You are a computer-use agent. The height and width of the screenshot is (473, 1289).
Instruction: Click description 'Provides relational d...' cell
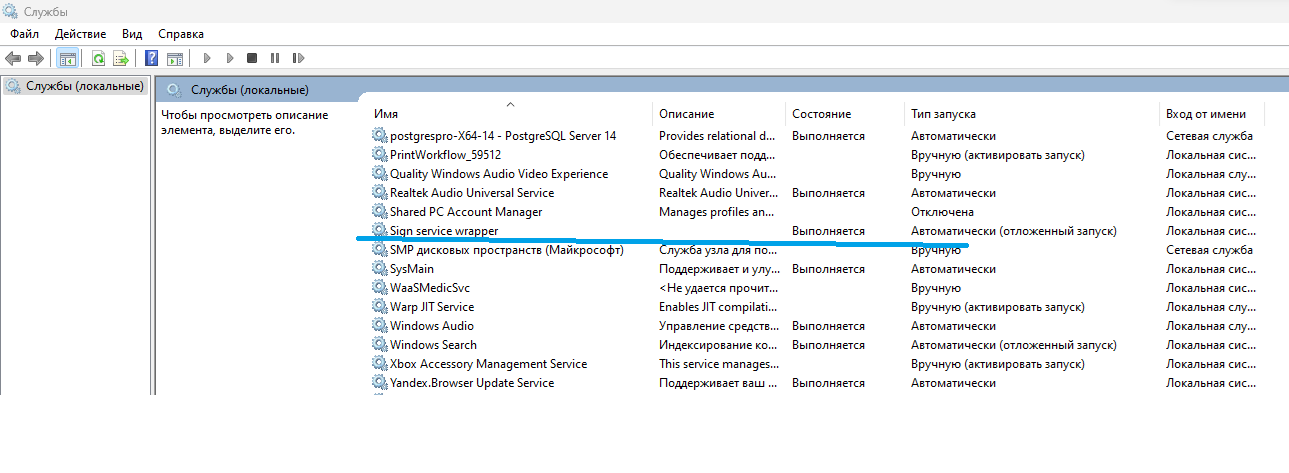717,136
